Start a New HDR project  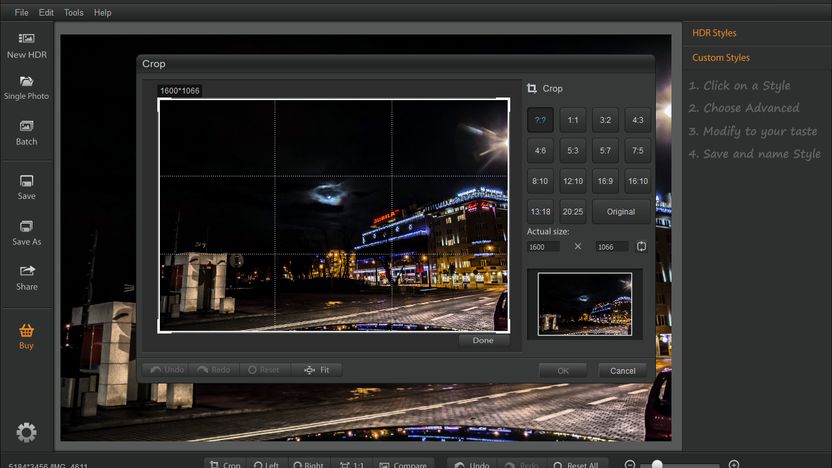27,46
